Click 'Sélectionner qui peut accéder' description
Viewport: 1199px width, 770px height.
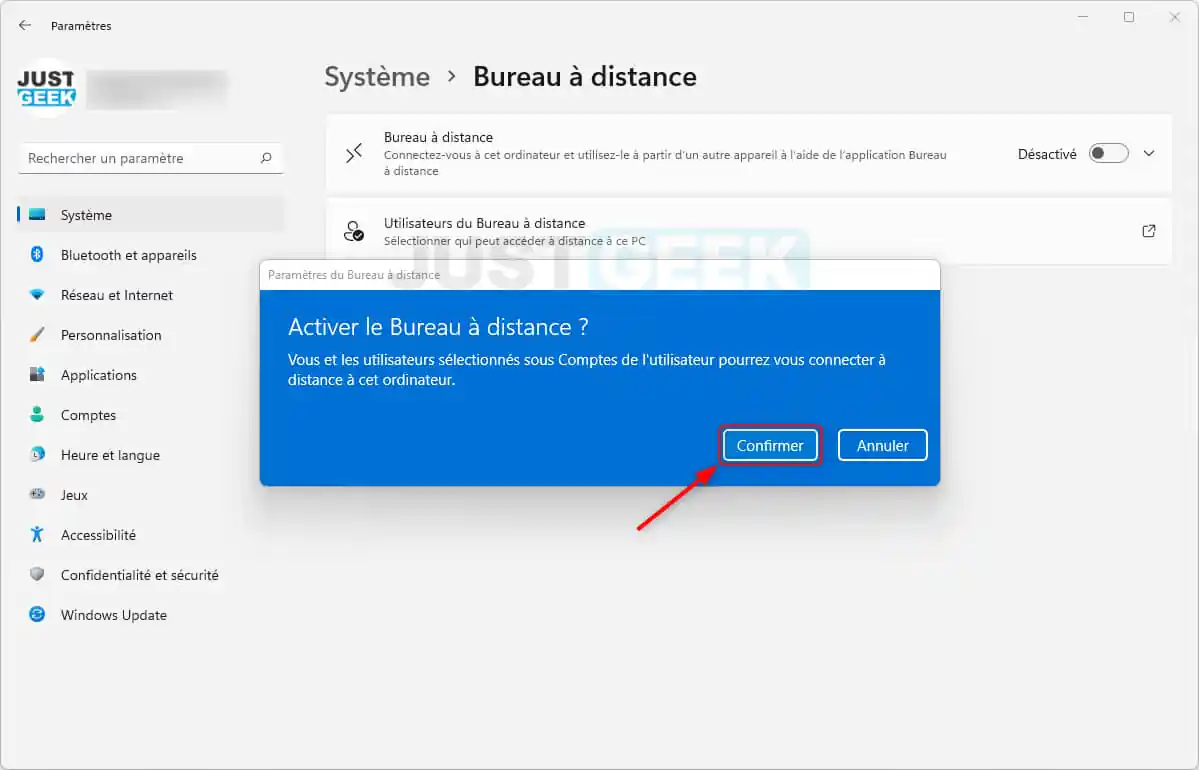point(515,241)
